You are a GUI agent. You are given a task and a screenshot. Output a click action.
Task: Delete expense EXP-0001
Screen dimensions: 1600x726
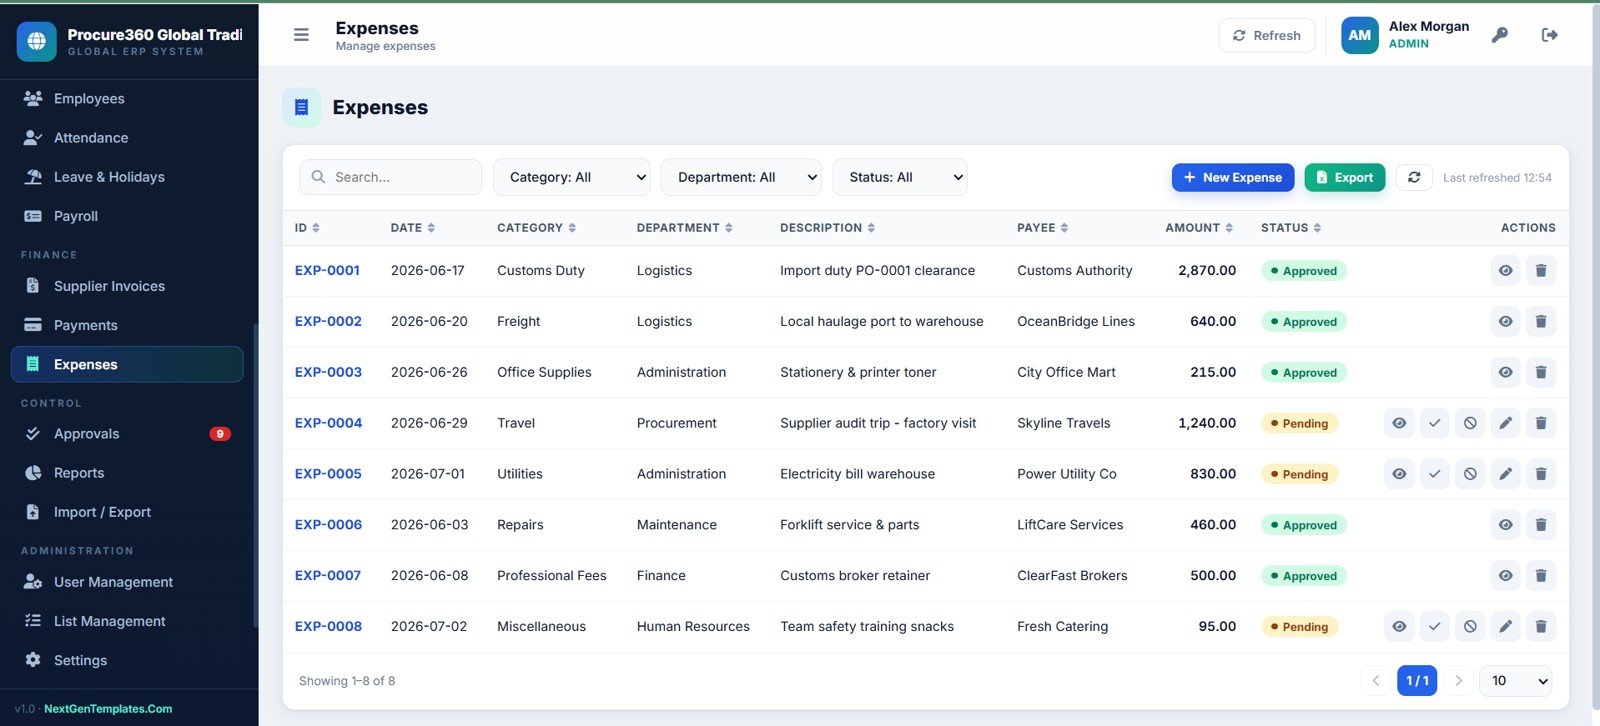1540,271
